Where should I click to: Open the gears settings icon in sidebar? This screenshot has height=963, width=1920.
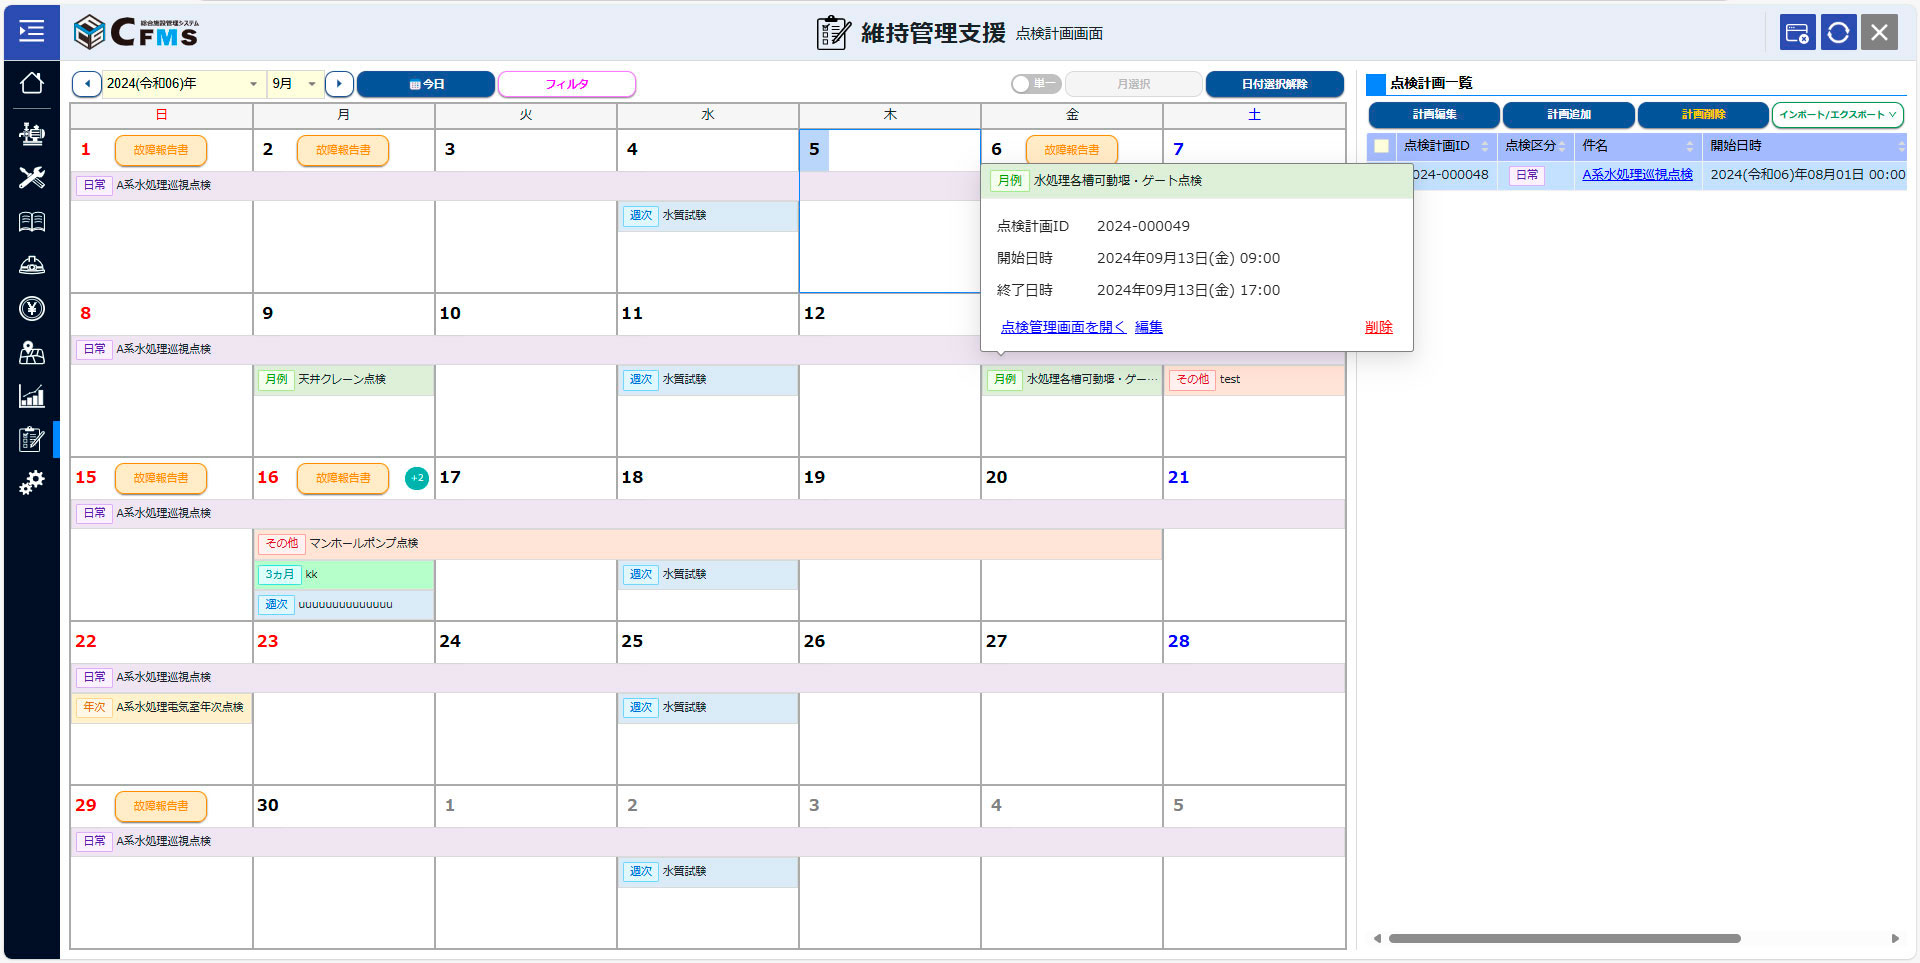pyautogui.click(x=31, y=483)
